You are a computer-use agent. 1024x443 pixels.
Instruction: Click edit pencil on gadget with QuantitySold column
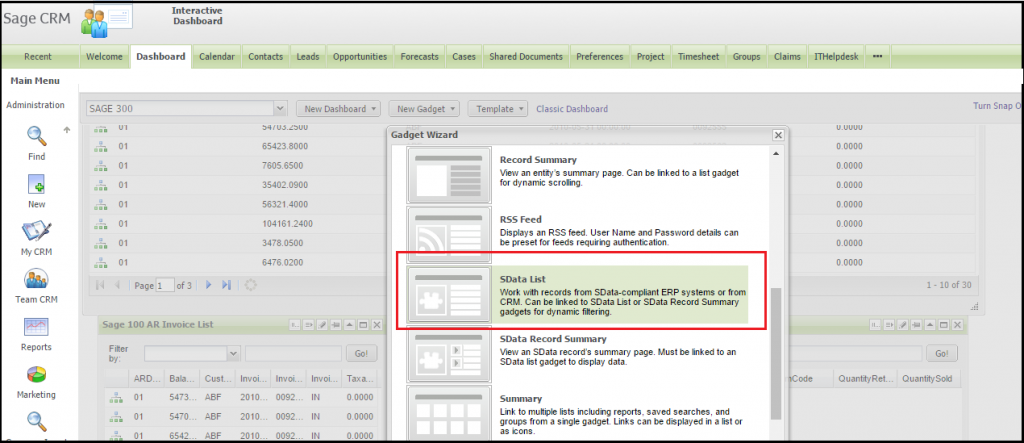[x=903, y=325]
